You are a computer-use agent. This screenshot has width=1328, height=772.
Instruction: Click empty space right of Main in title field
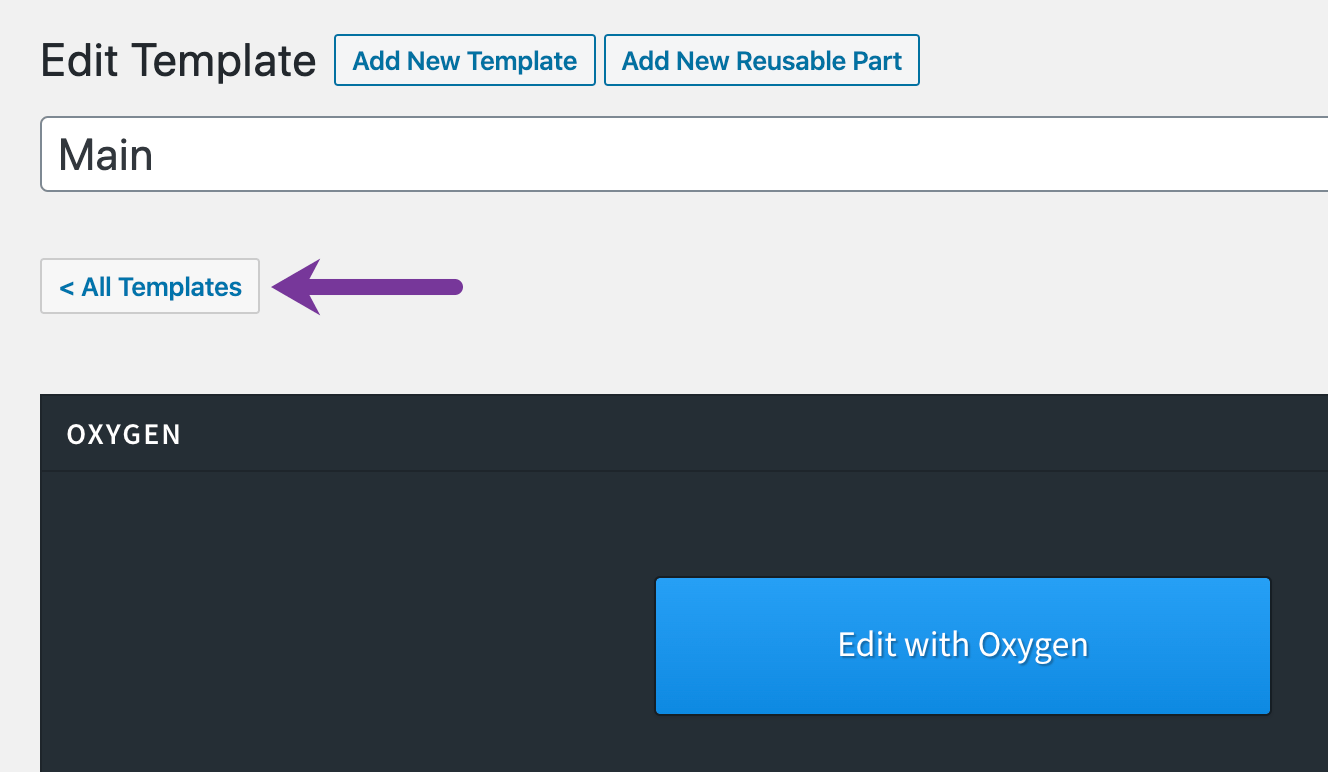[x=700, y=155]
